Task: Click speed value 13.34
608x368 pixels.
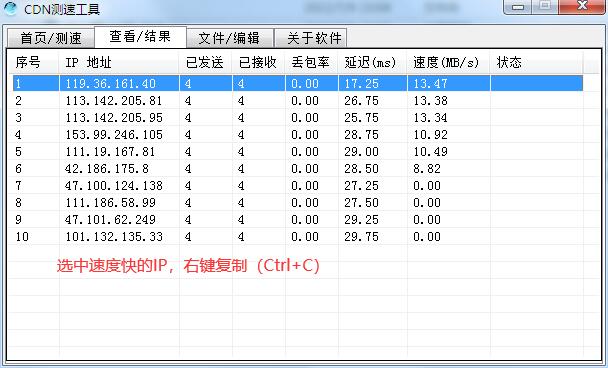Action: [430, 117]
